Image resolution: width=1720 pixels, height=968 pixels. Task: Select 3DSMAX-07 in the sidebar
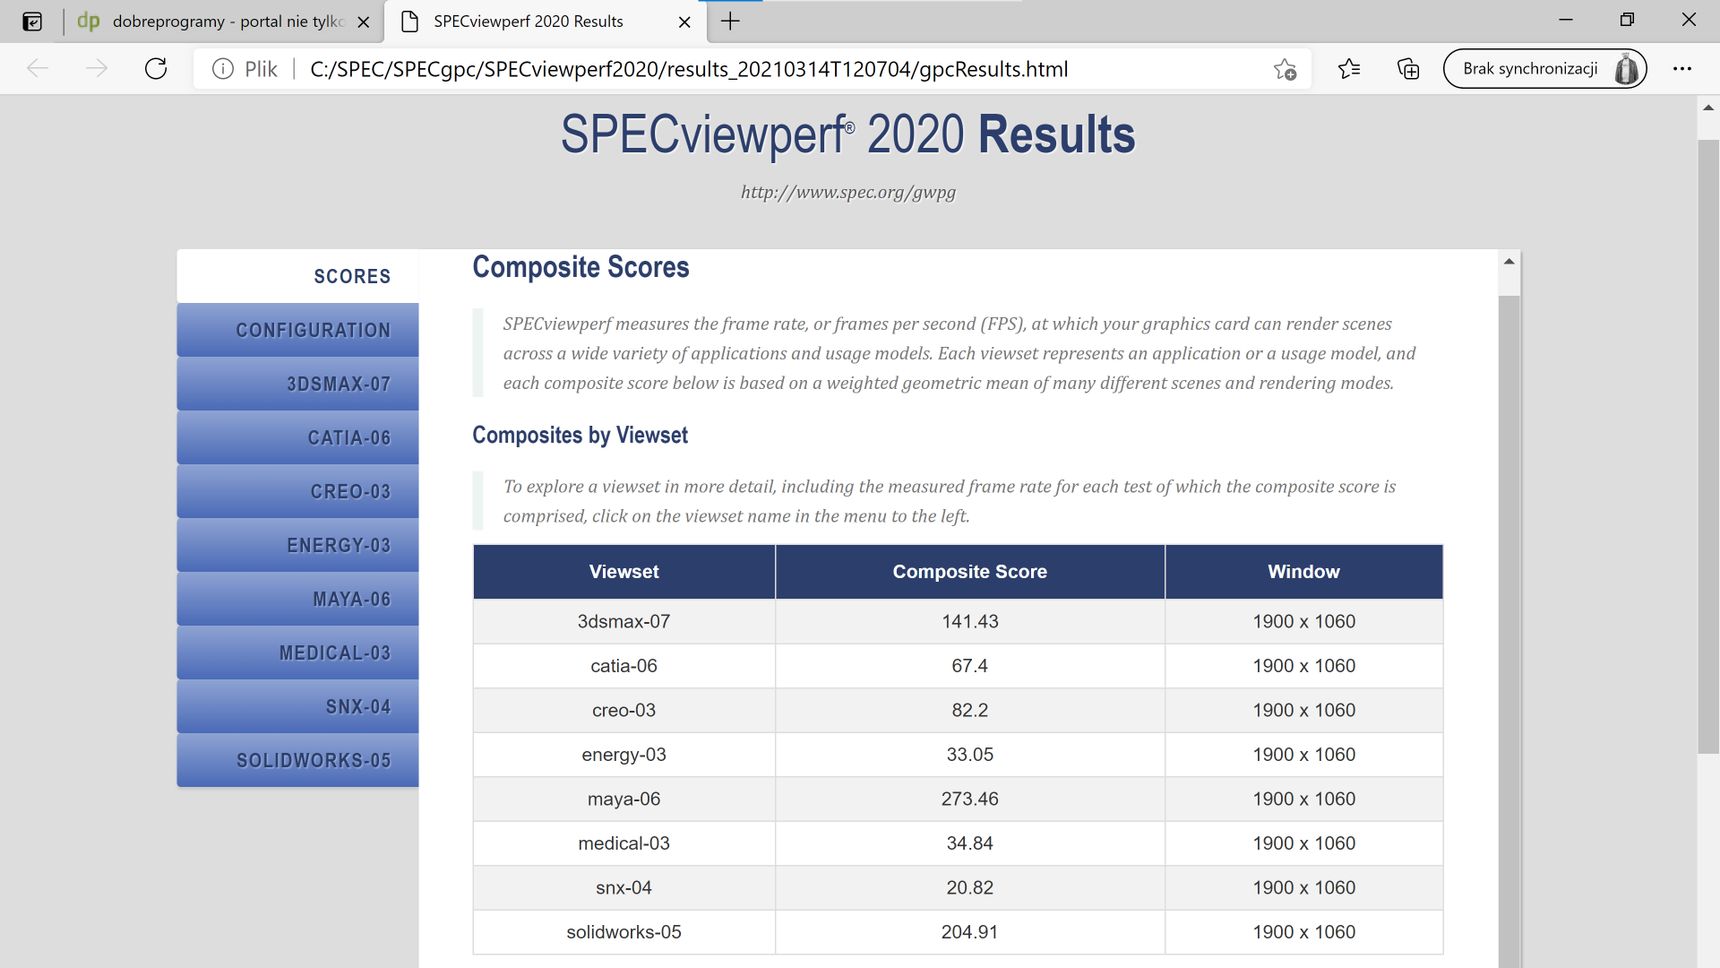click(298, 384)
